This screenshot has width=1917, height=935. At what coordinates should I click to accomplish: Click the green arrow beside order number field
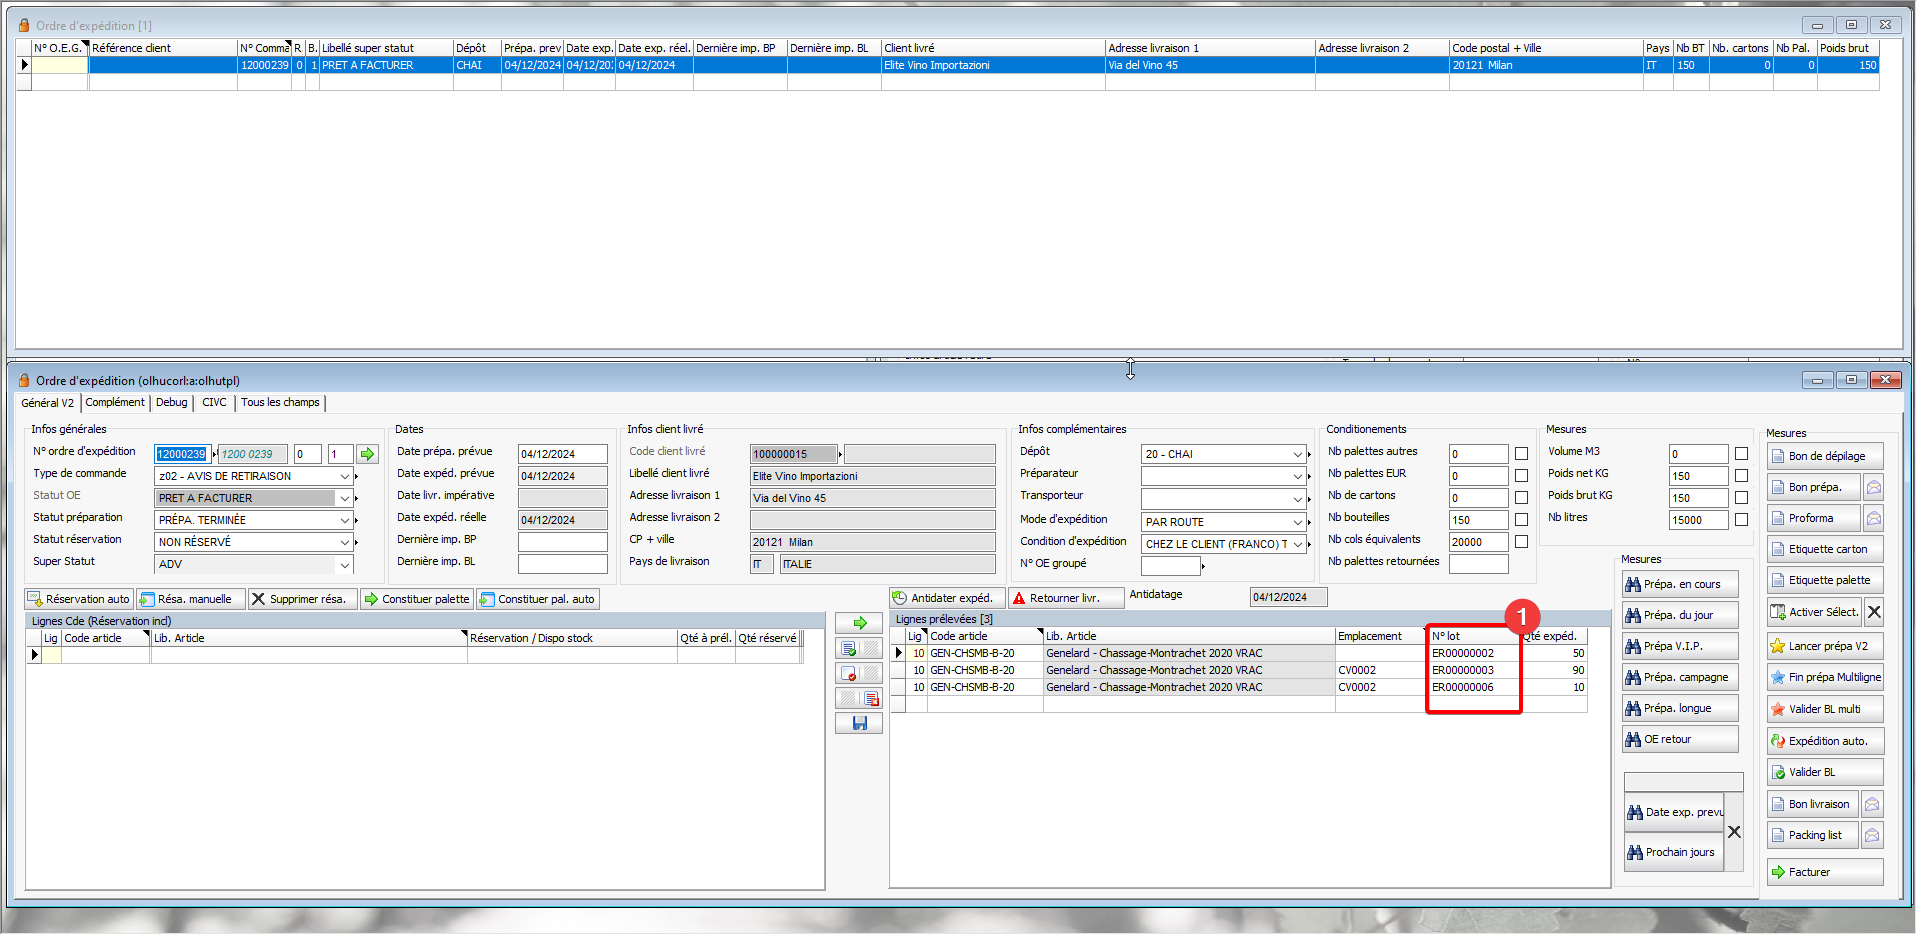coord(368,454)
